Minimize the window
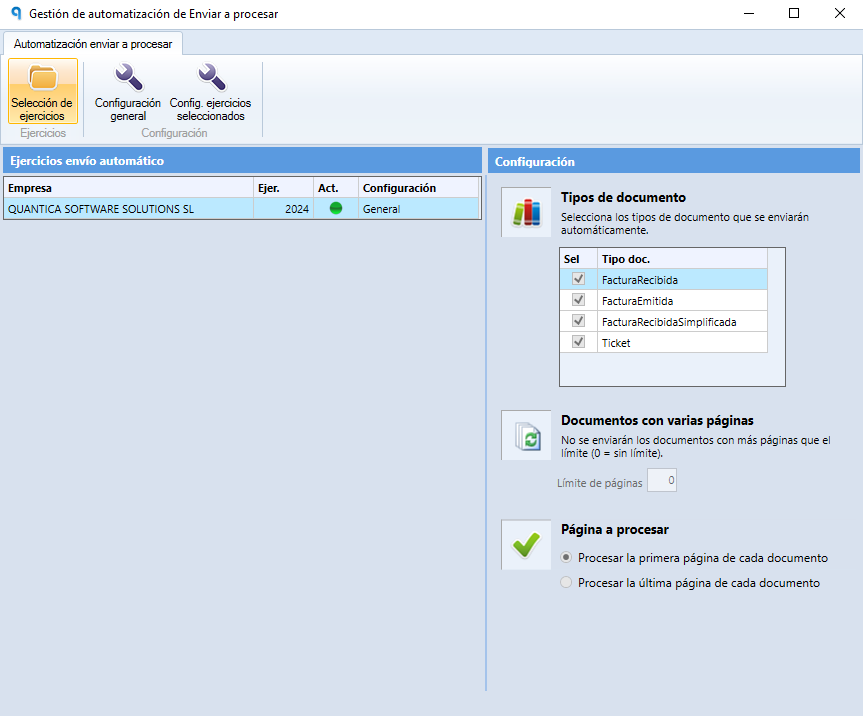Screen dimensions: 863x716 pyautogui.click(x=749, y=13)
